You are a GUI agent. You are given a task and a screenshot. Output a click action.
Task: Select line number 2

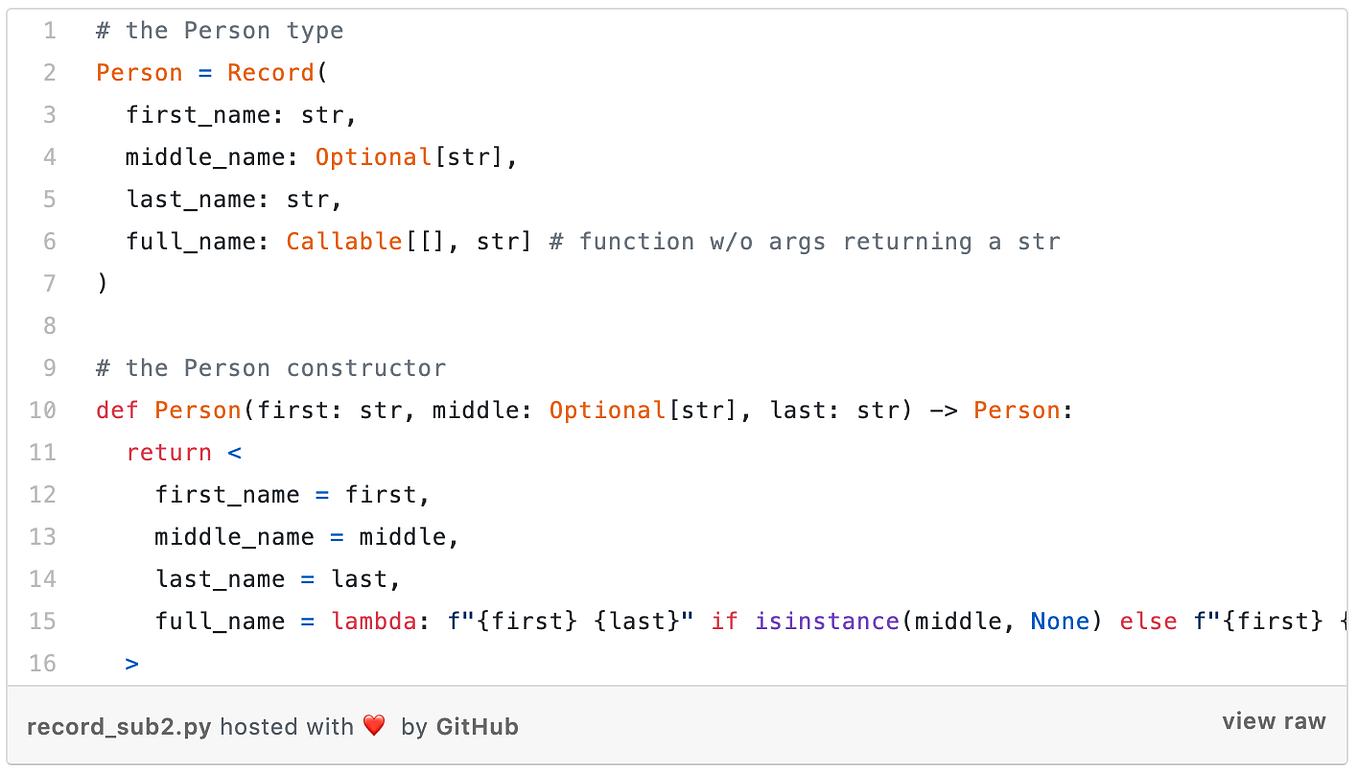click(50, 73)
